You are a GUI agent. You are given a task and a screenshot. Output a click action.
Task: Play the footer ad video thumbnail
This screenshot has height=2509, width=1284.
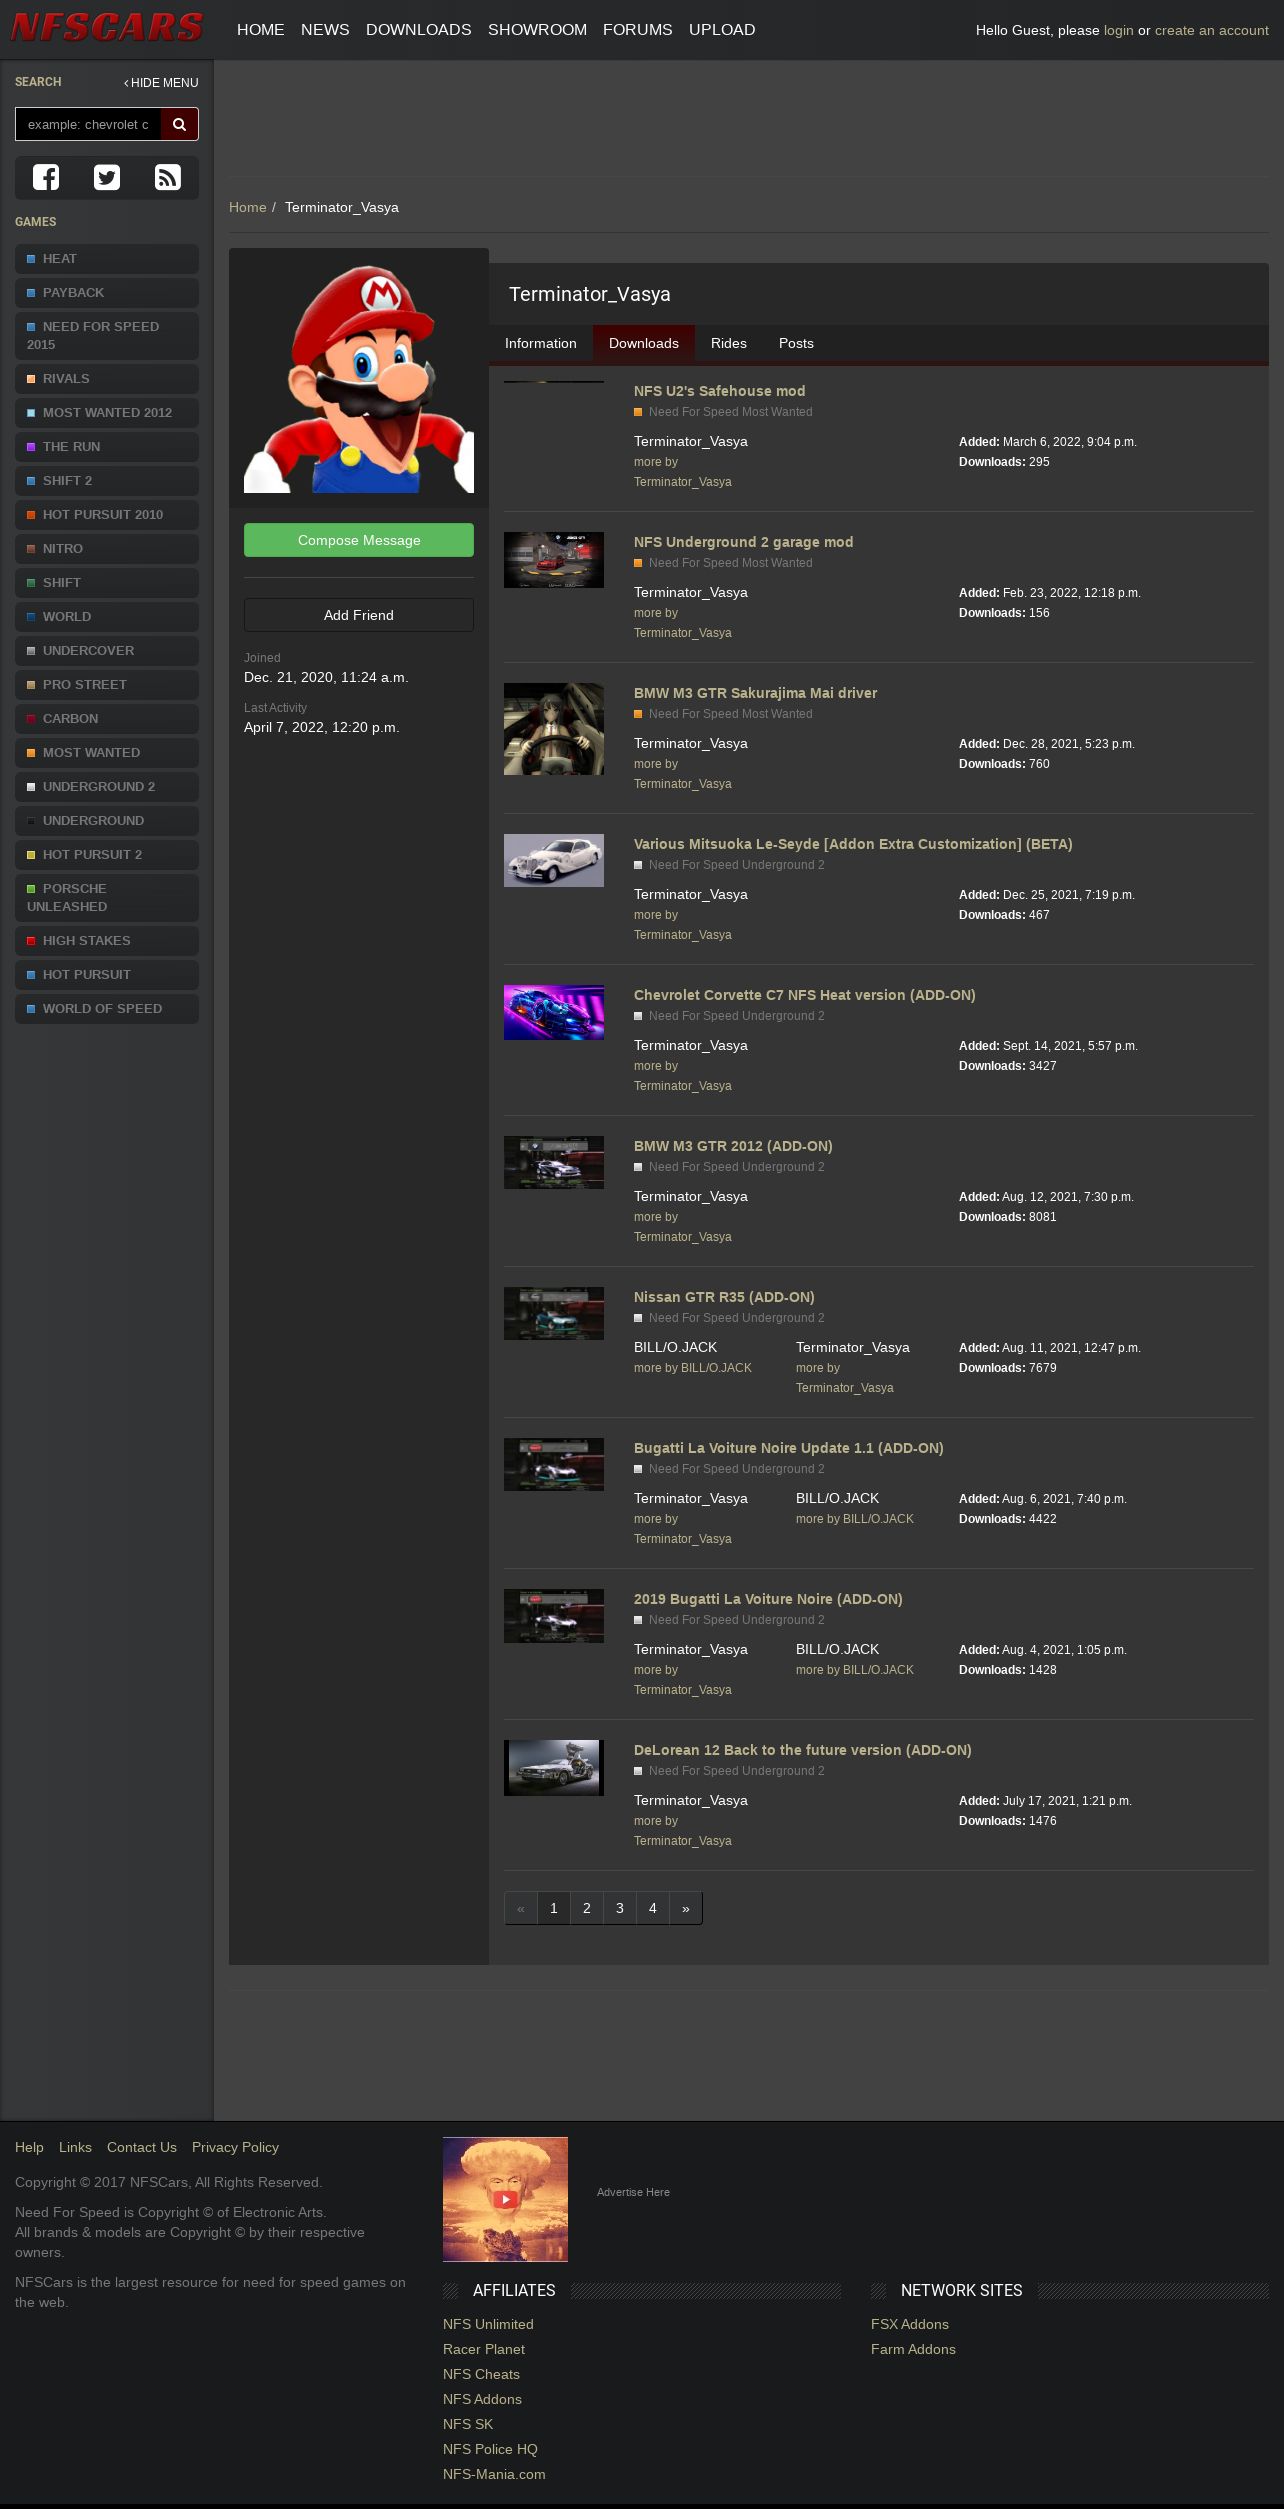coord(505,2199)
